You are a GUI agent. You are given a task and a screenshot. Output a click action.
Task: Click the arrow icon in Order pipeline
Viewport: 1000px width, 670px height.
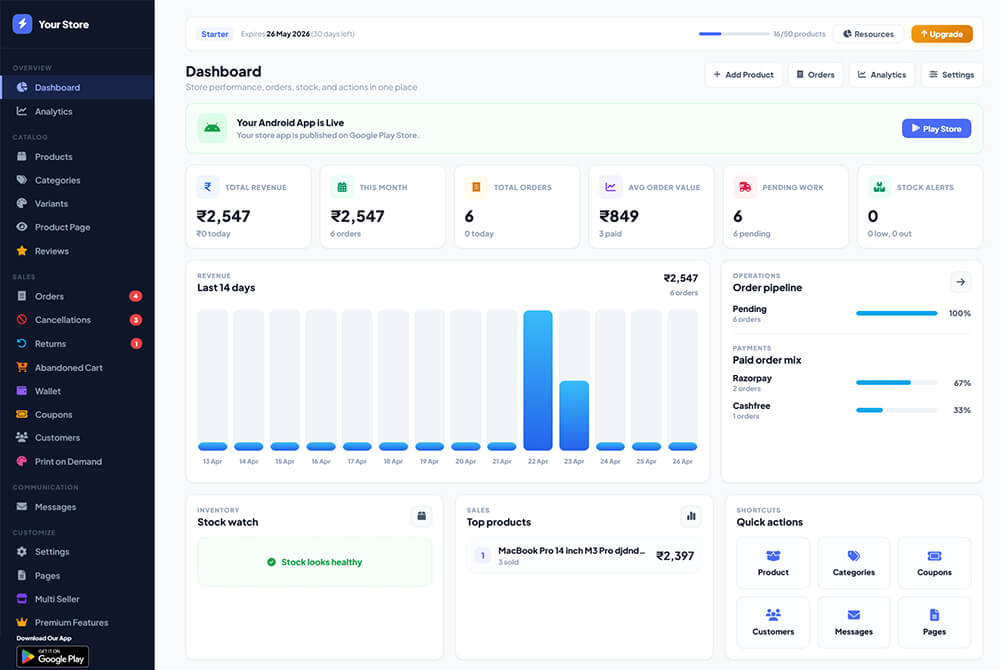[x=960, y=282]
